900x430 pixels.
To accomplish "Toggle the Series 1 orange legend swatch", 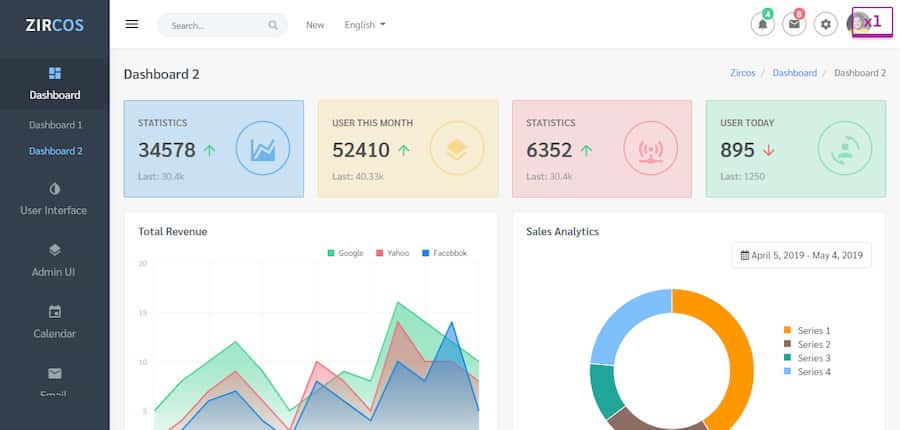I will tap(788, 330).
